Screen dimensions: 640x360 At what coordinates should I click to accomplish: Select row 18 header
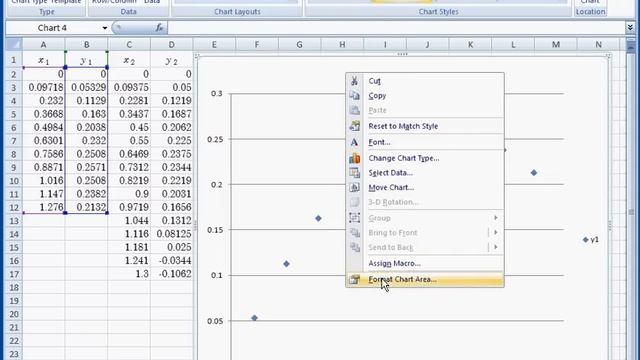point(14,288)
